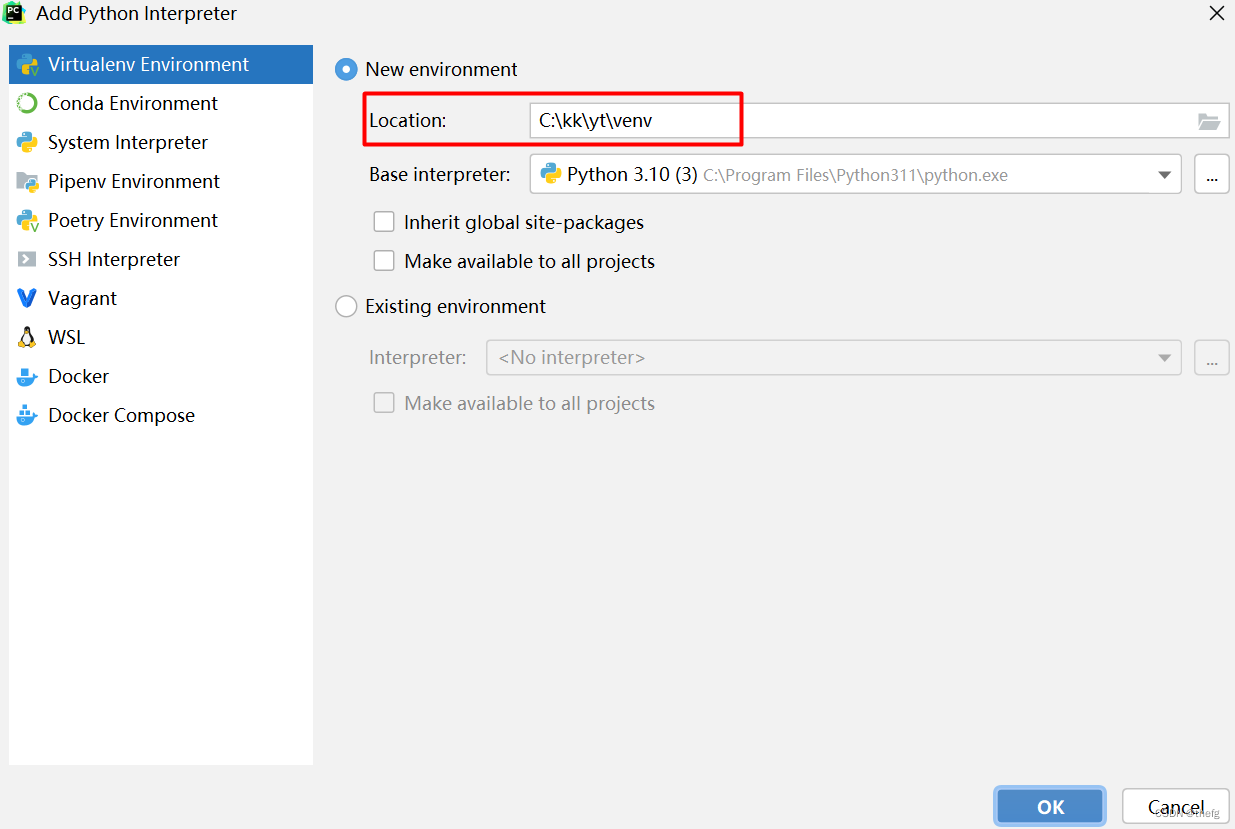Screen dimensions: 1235x829
Task: Choose the WSL interpreter type
Action: coord(161,337)
